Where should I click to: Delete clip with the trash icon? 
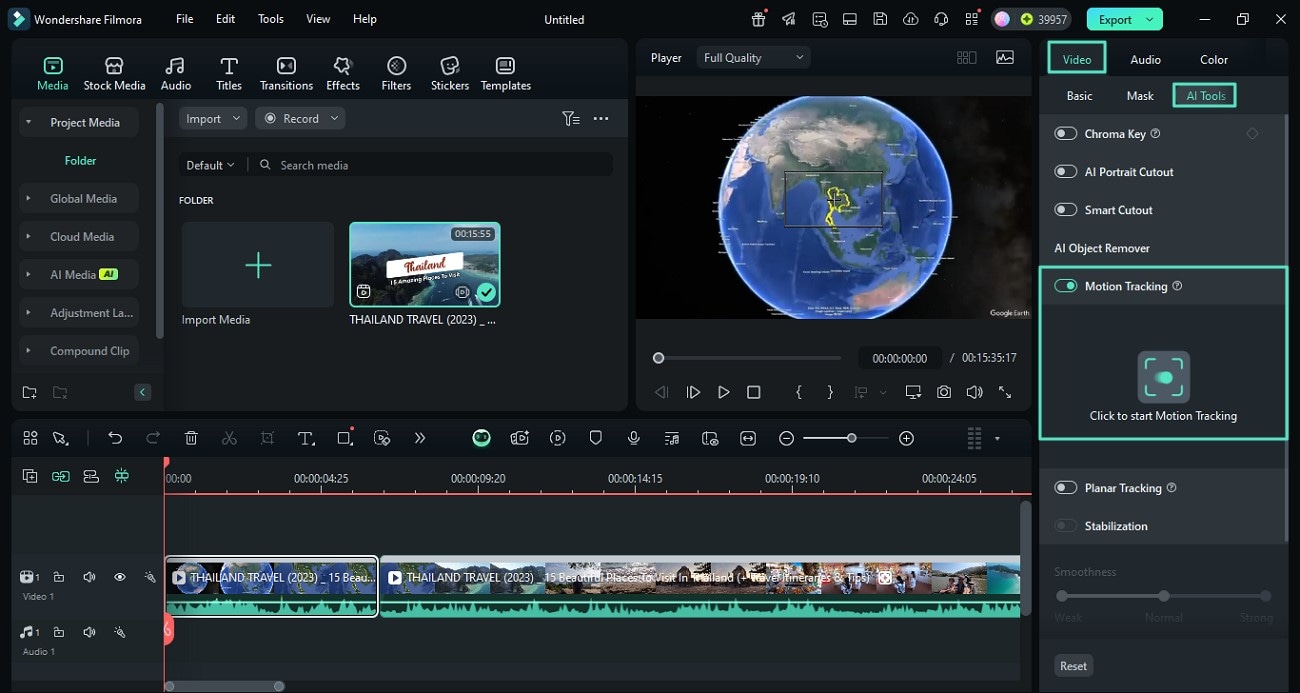[191, 438]
